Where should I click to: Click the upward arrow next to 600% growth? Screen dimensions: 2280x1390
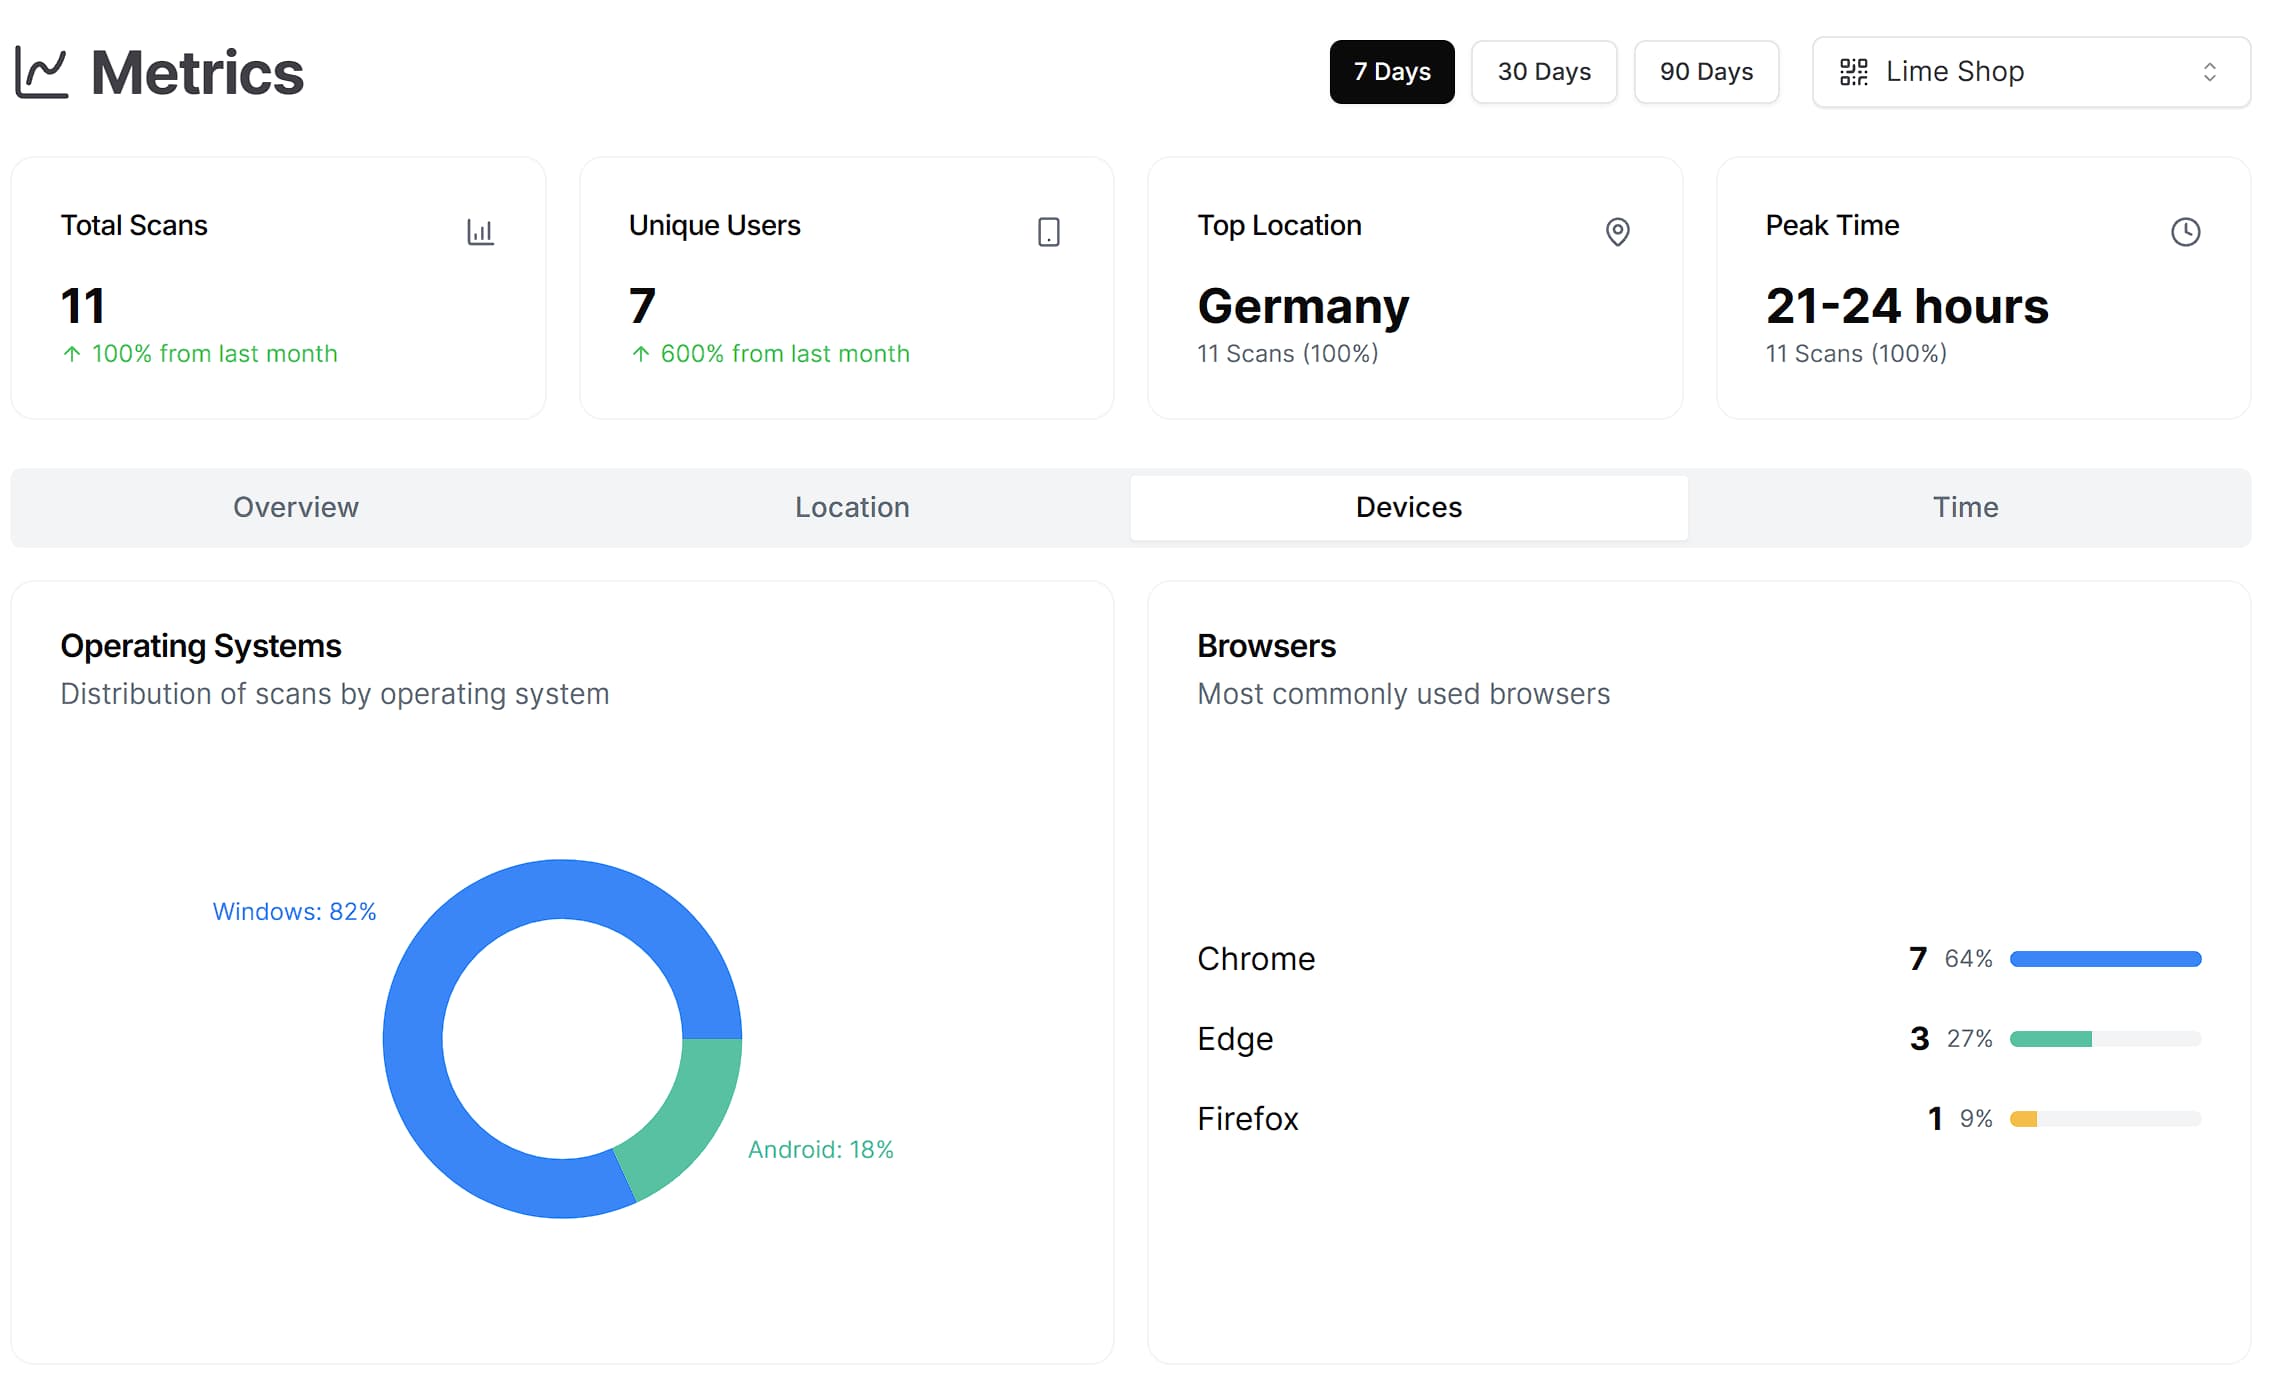pos(640,353)
